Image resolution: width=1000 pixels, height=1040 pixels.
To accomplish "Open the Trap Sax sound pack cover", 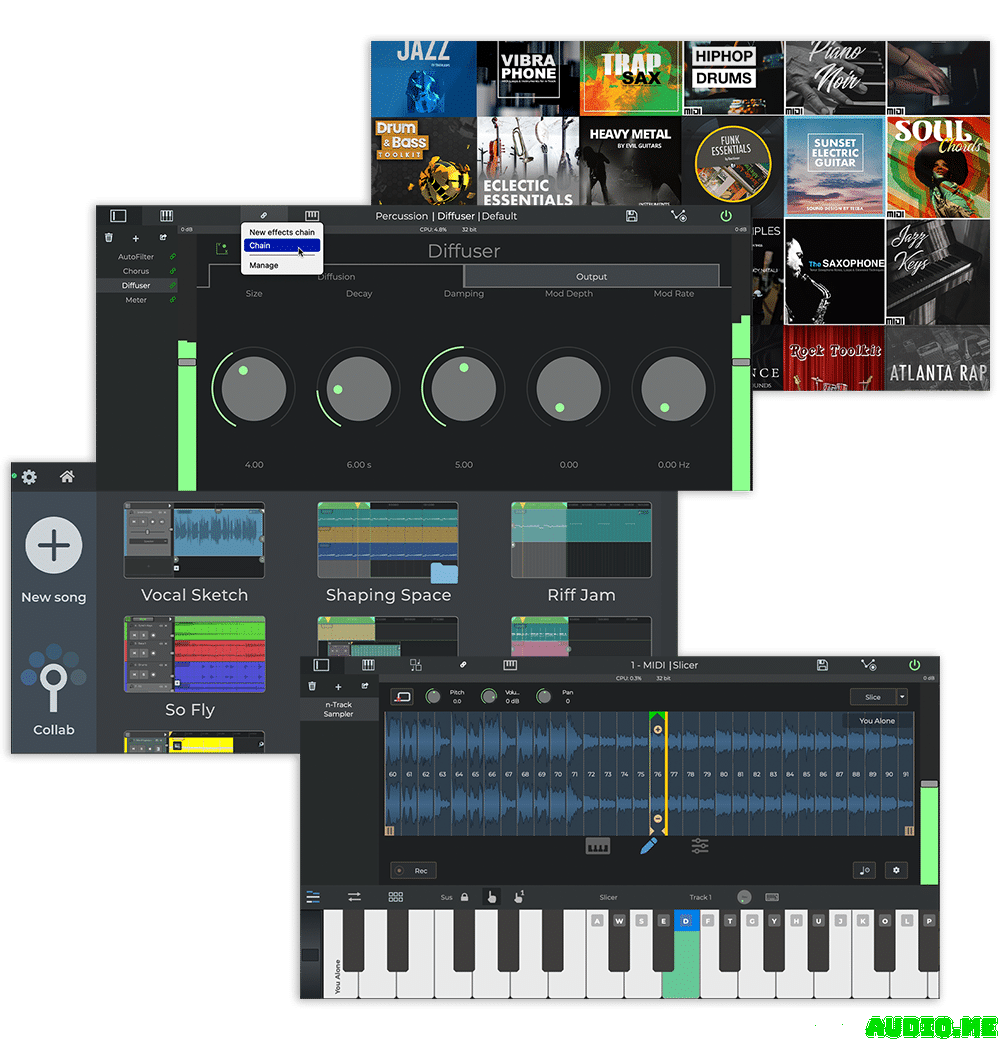I will [x=631, y=78].
